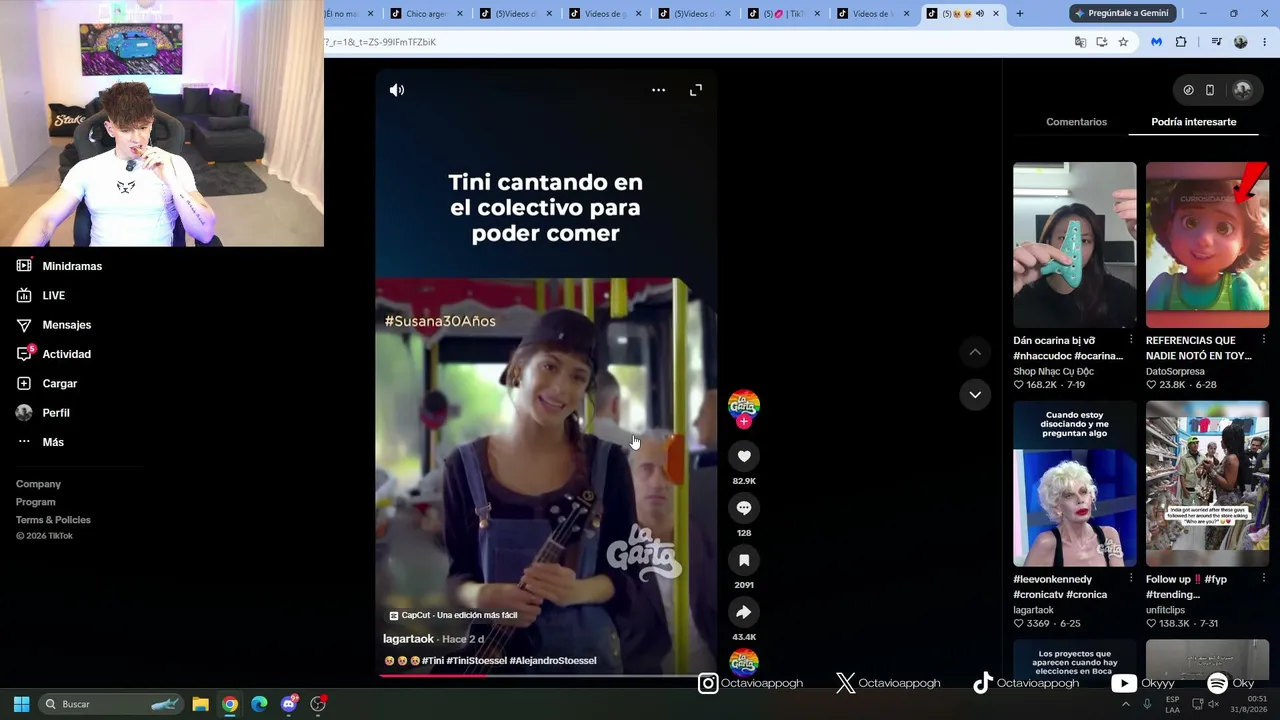Click the DatoSorpresa author name

pyautogui.click(x=1175, y=372)
